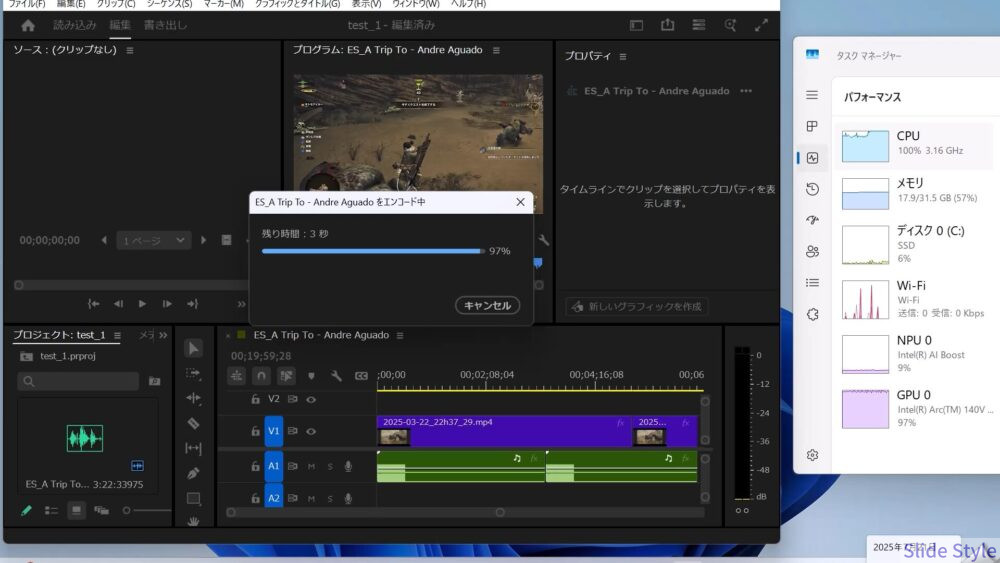Open Source panel hamburger menu
1000x563 pixels.
[x=130, y=50]
